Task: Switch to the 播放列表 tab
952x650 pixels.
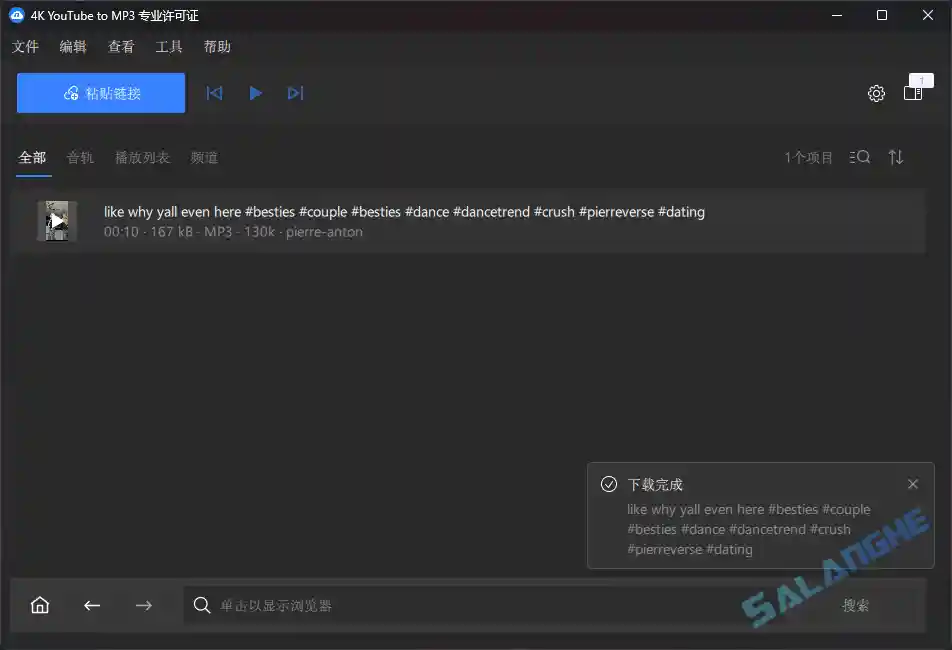Action: tap(142, 157)
